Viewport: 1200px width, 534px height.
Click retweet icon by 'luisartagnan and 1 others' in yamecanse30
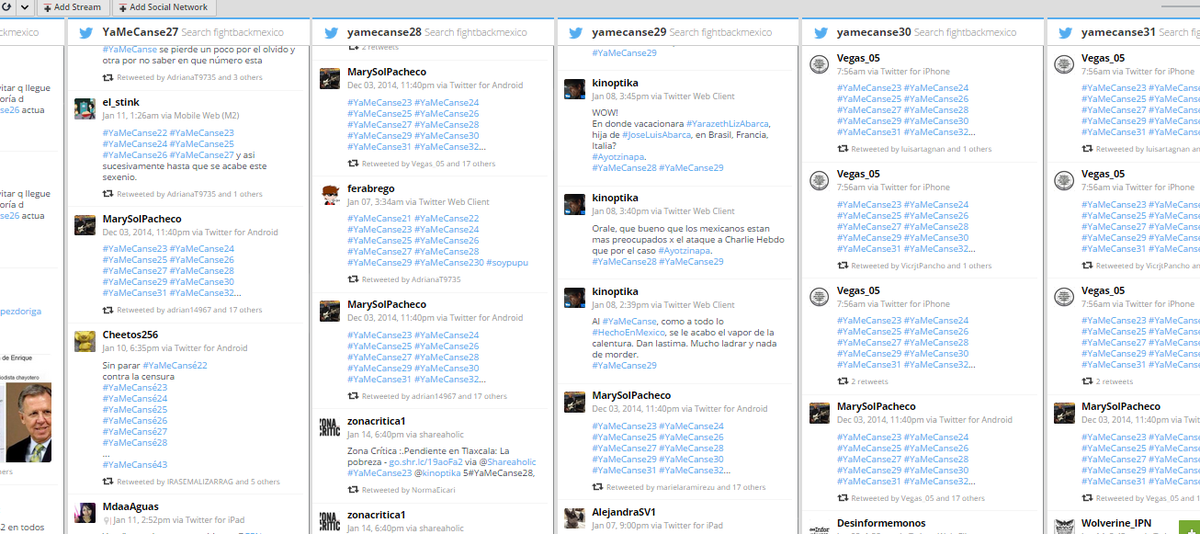(843, 149)
